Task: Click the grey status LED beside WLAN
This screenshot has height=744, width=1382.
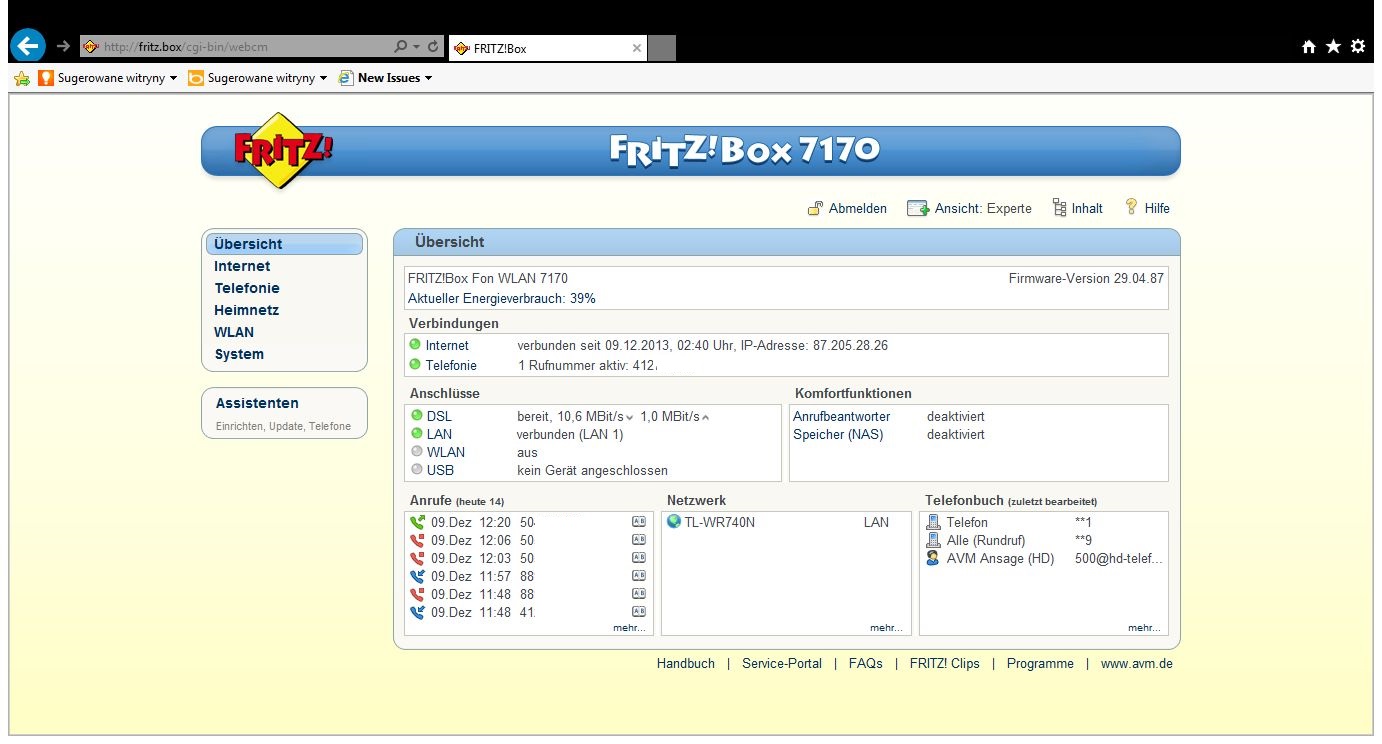Action: coord(417,451)
